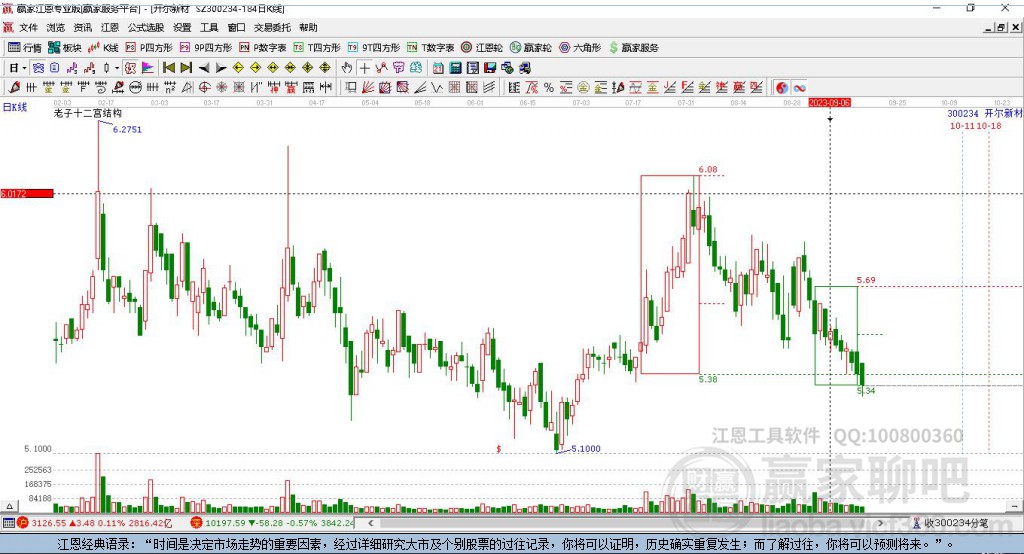Click the n² tool icon
This screenshot has width=1024, height=554.
[170, 88]
